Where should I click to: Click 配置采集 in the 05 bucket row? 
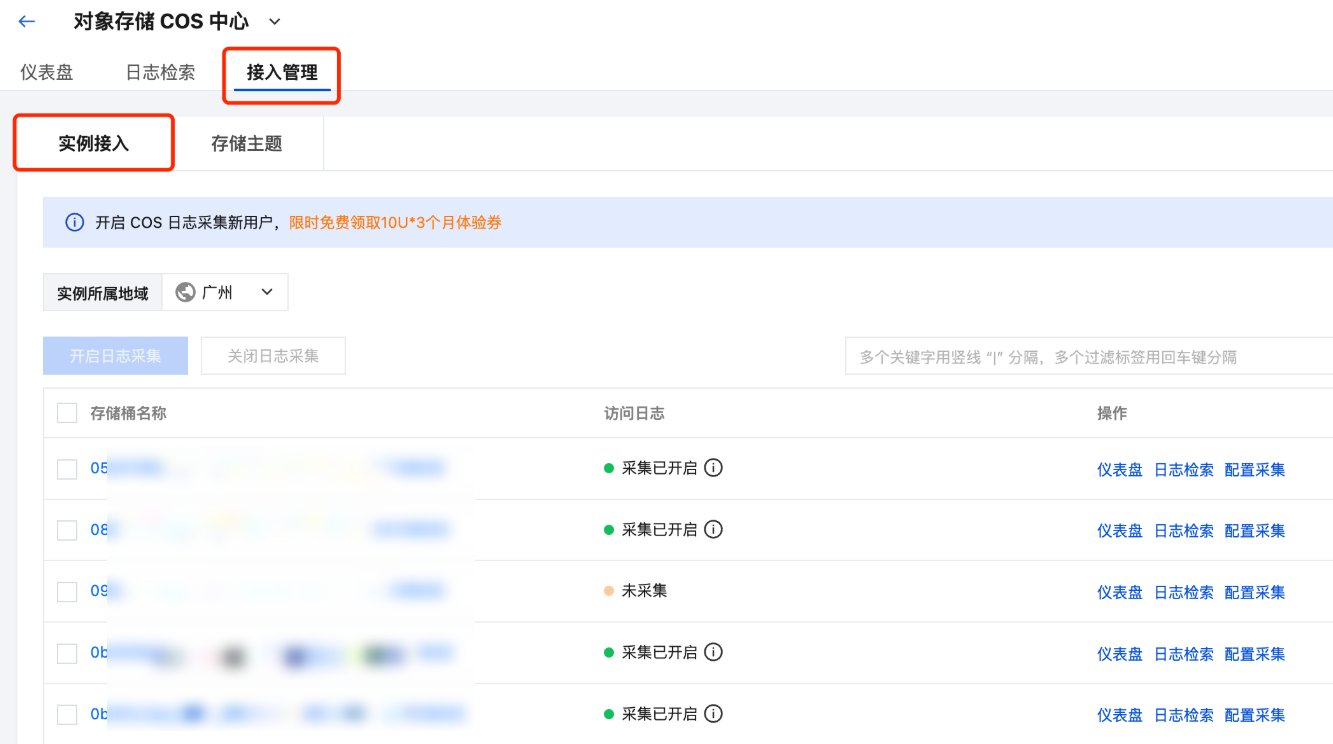pos(1255,470)
